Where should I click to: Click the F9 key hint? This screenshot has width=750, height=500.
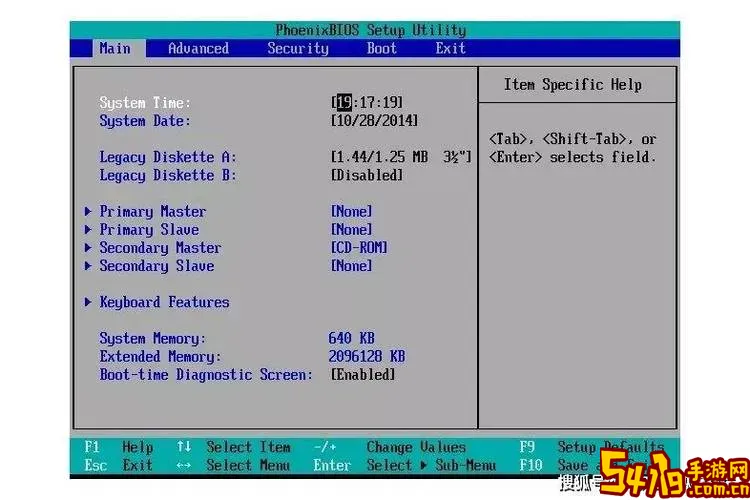coord(527,447)
